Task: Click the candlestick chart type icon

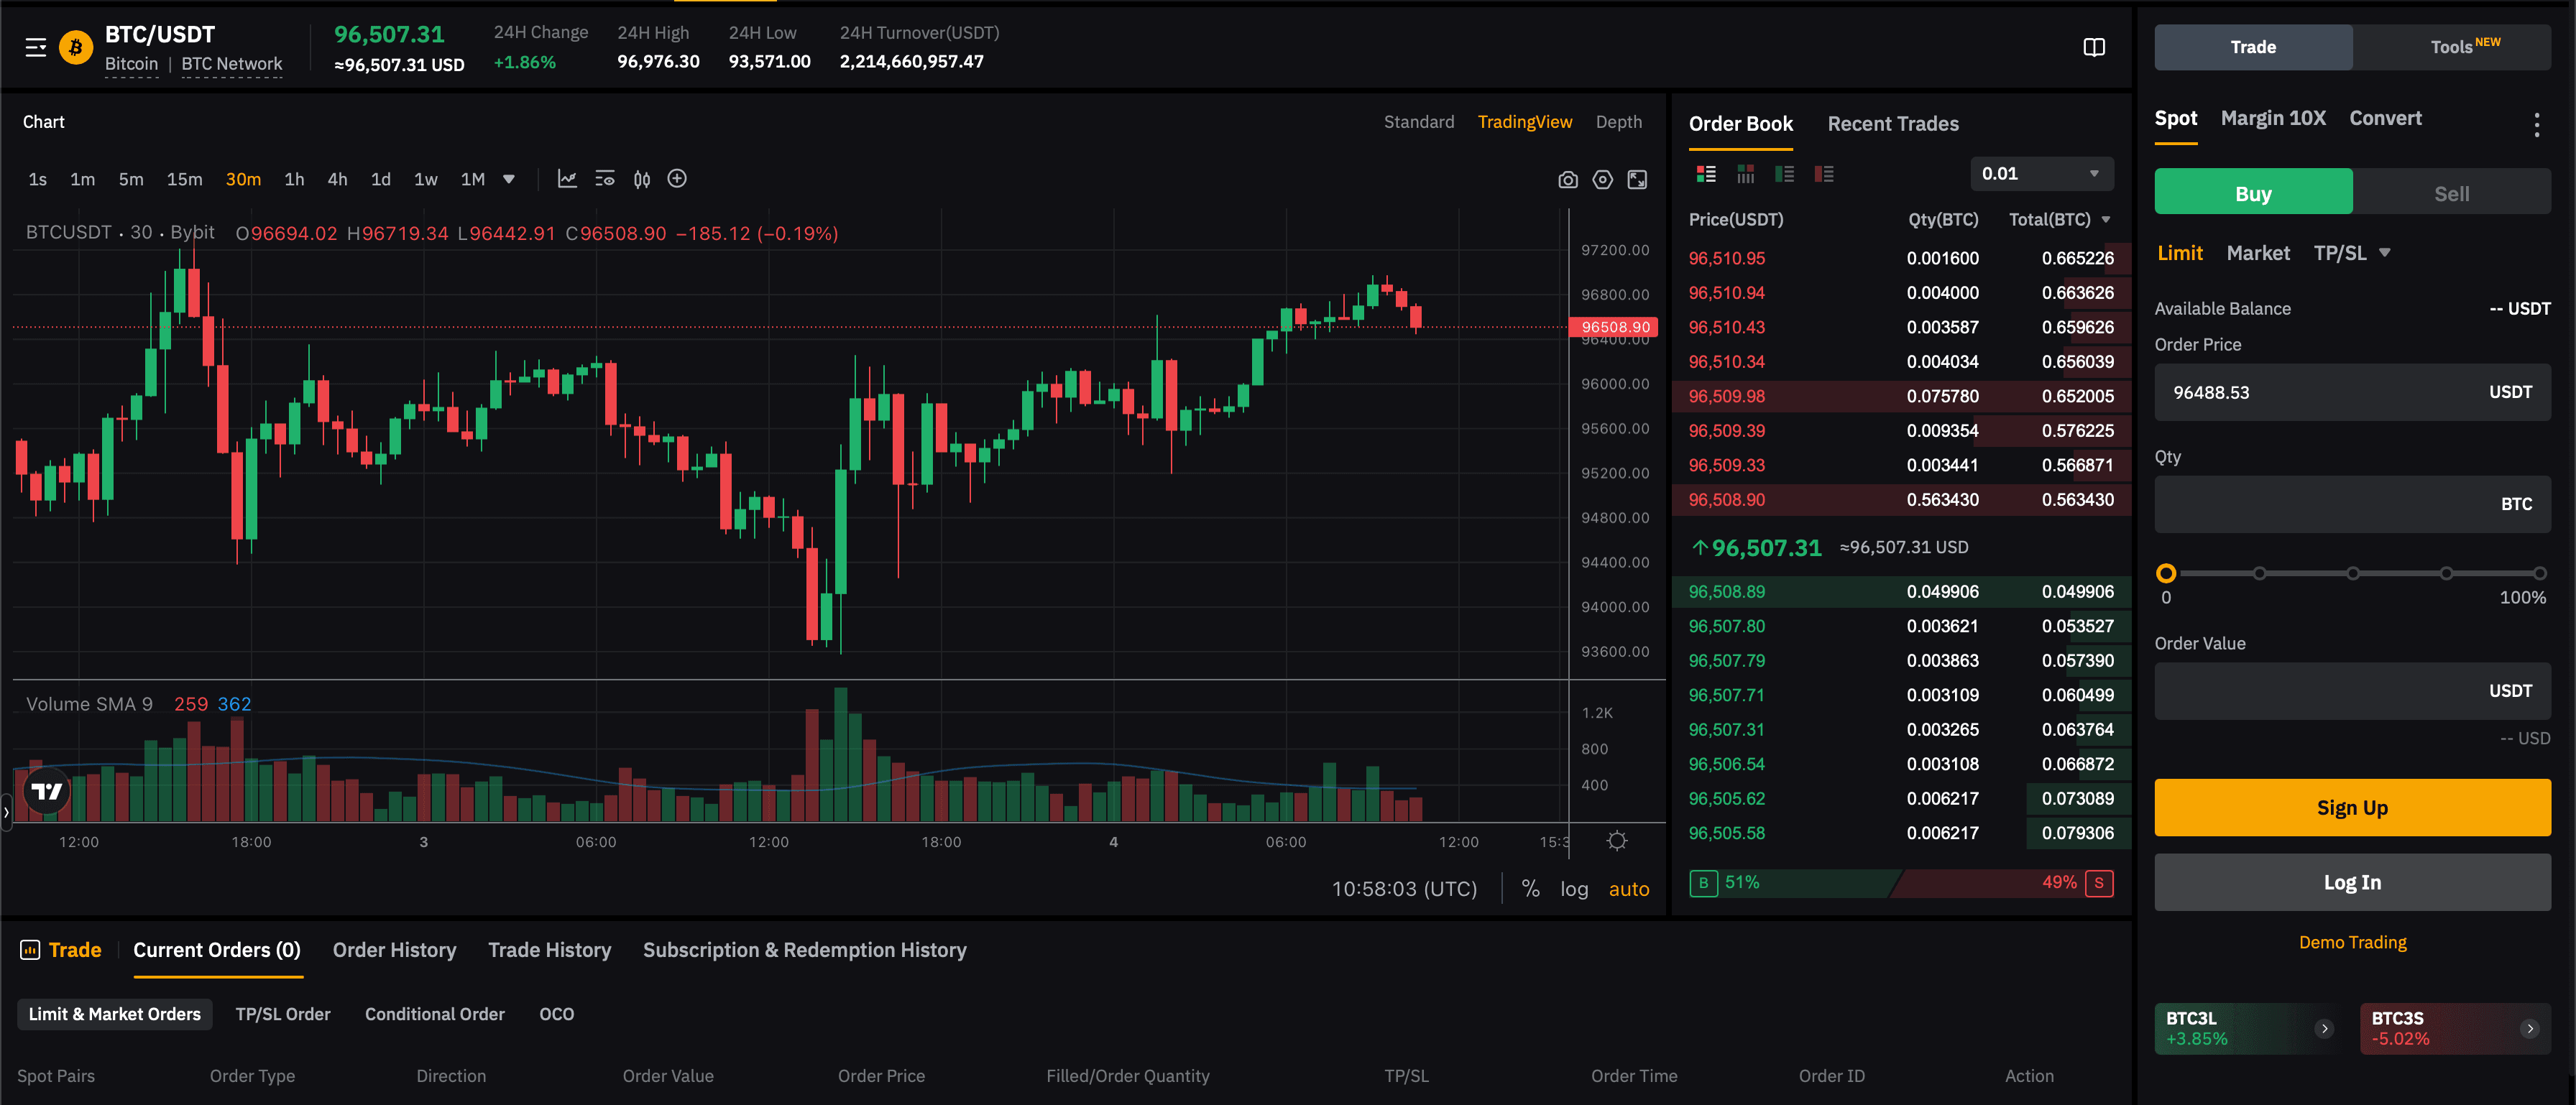Action: pos(642,179)
